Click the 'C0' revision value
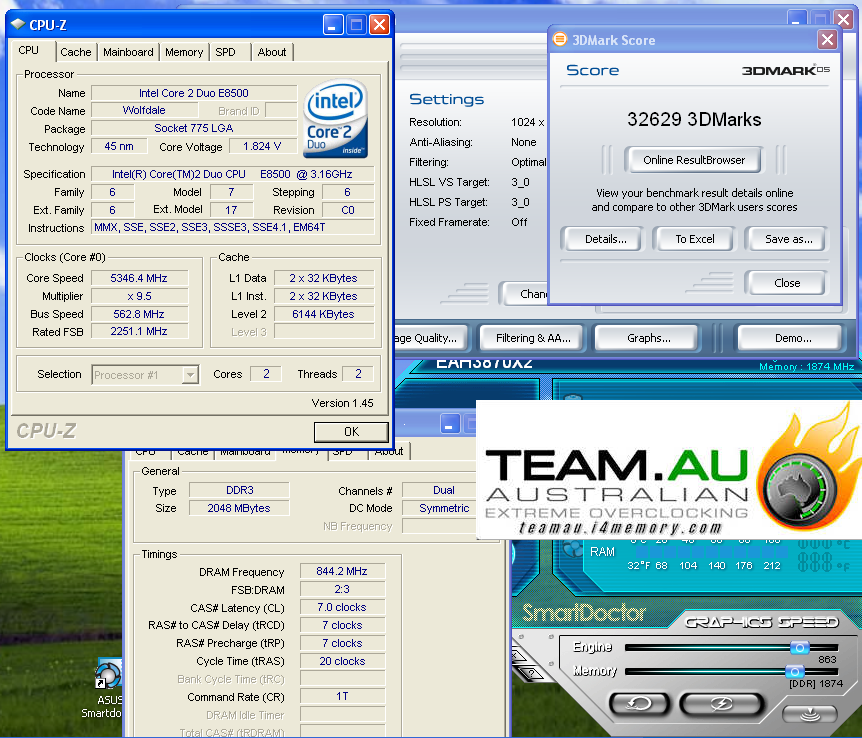This screenshot has width=862, height=738. click(347, 210)
